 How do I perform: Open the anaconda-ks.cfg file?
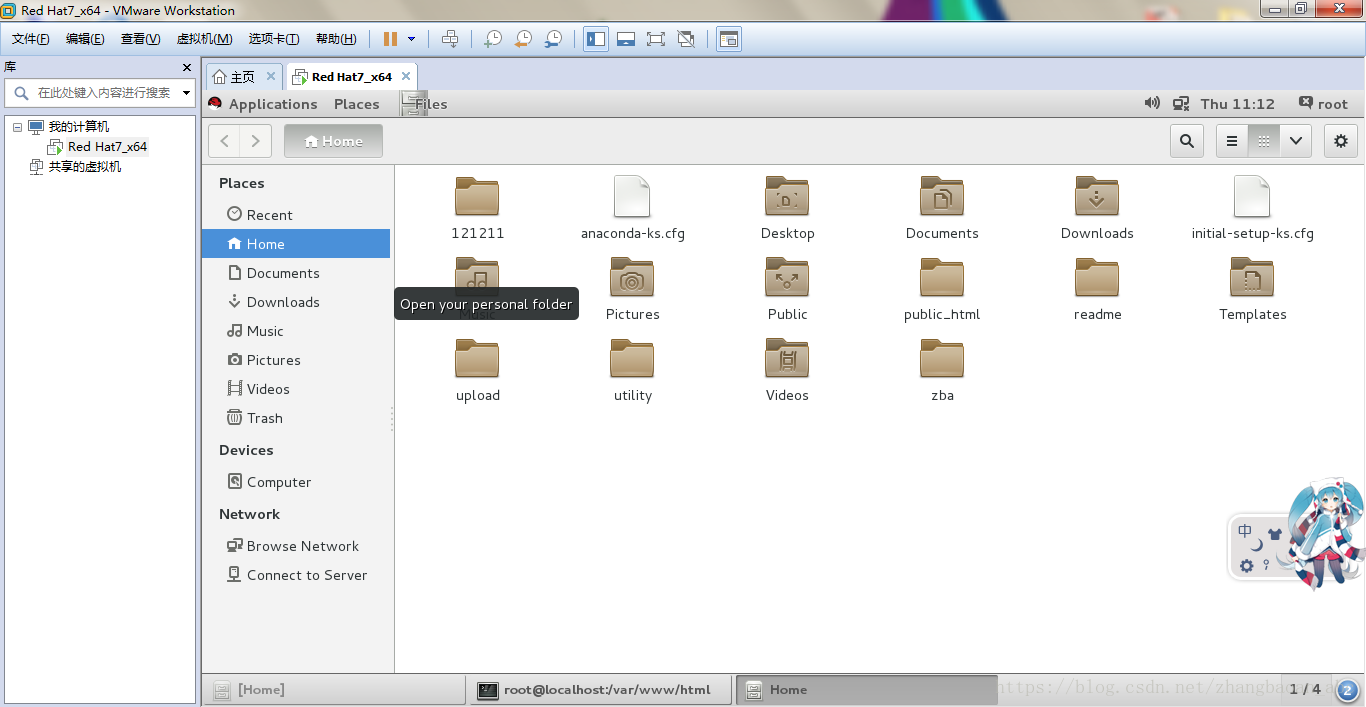[632, 197]
